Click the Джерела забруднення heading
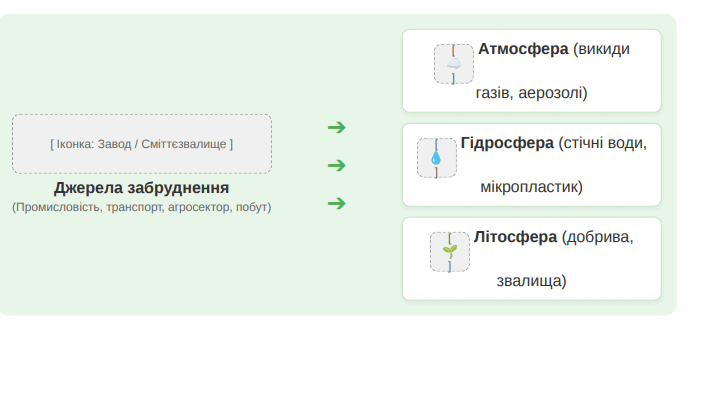 coord(141,188)
